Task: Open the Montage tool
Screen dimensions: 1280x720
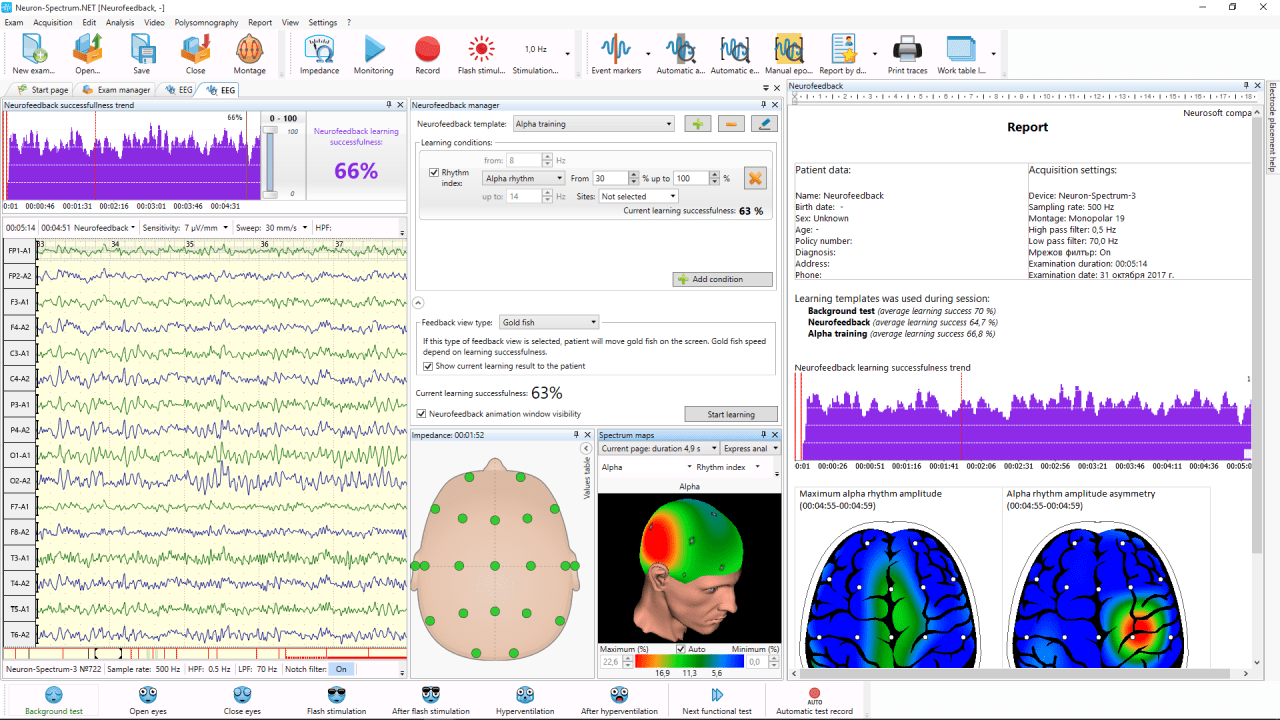Action: (x=249, y=52)
